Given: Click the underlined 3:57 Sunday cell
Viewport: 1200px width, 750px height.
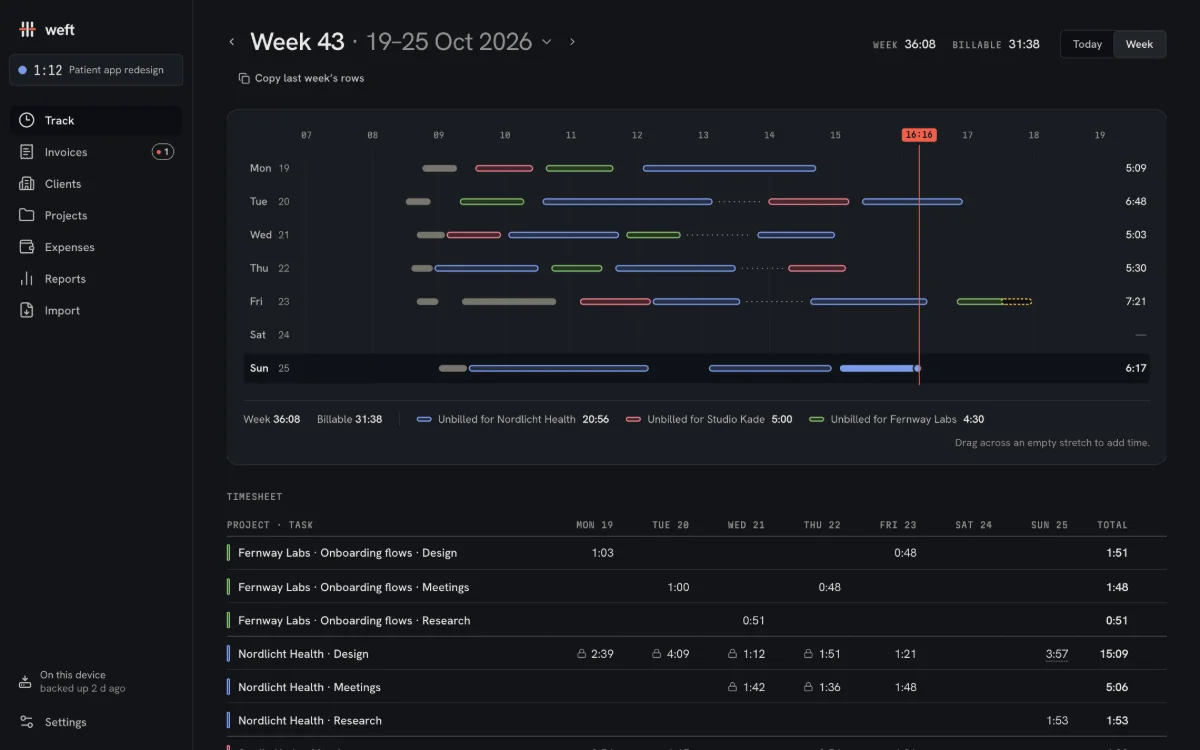Looking at the screenshot, I should (x=1057, y=654).
